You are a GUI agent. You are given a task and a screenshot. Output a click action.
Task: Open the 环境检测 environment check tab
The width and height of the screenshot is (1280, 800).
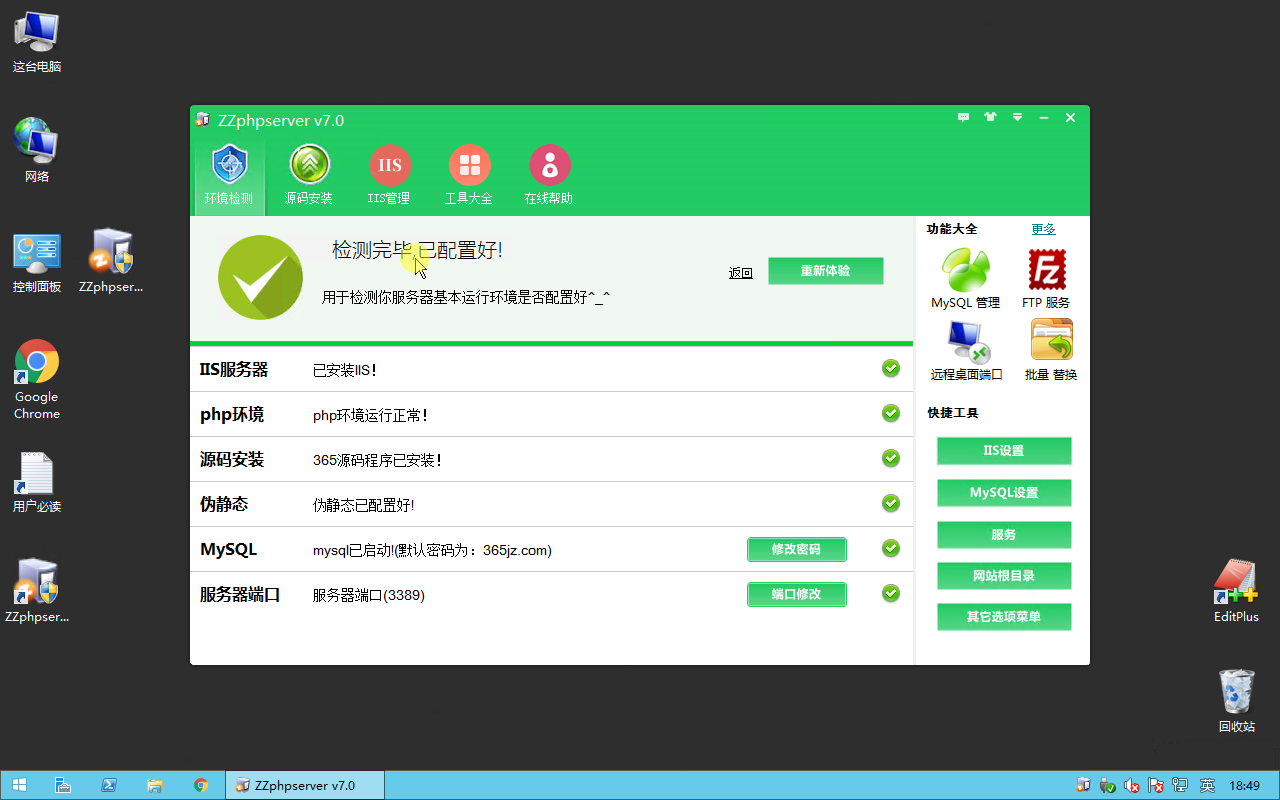coord(229,176)
